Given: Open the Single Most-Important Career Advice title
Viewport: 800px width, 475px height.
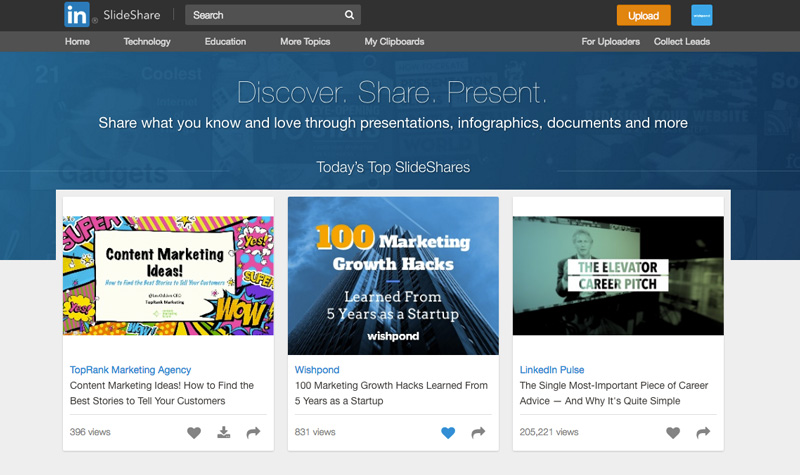Looking at the screenshot, I should tap(614, 393).
